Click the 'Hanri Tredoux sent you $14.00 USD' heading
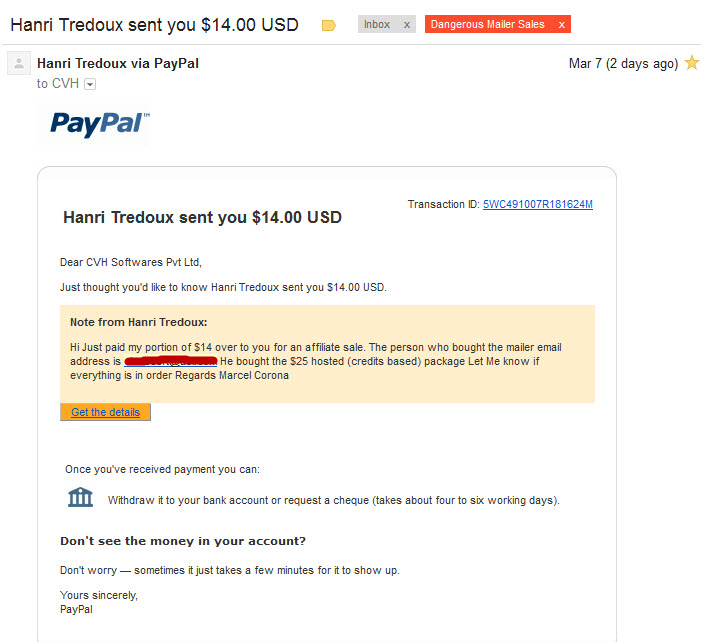This screenshot has height=642, width=701. pyautogui.click(x=202, y=217)
